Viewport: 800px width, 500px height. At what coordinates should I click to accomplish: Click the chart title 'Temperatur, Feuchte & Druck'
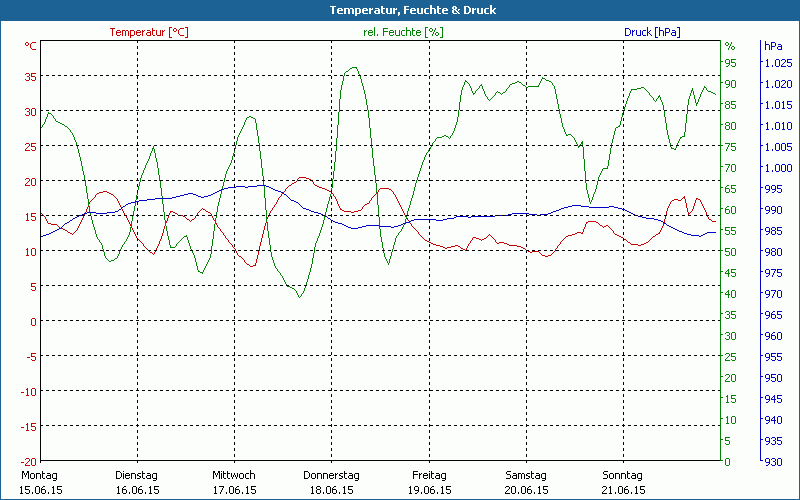pyautogui.click(x=413, y=10)
